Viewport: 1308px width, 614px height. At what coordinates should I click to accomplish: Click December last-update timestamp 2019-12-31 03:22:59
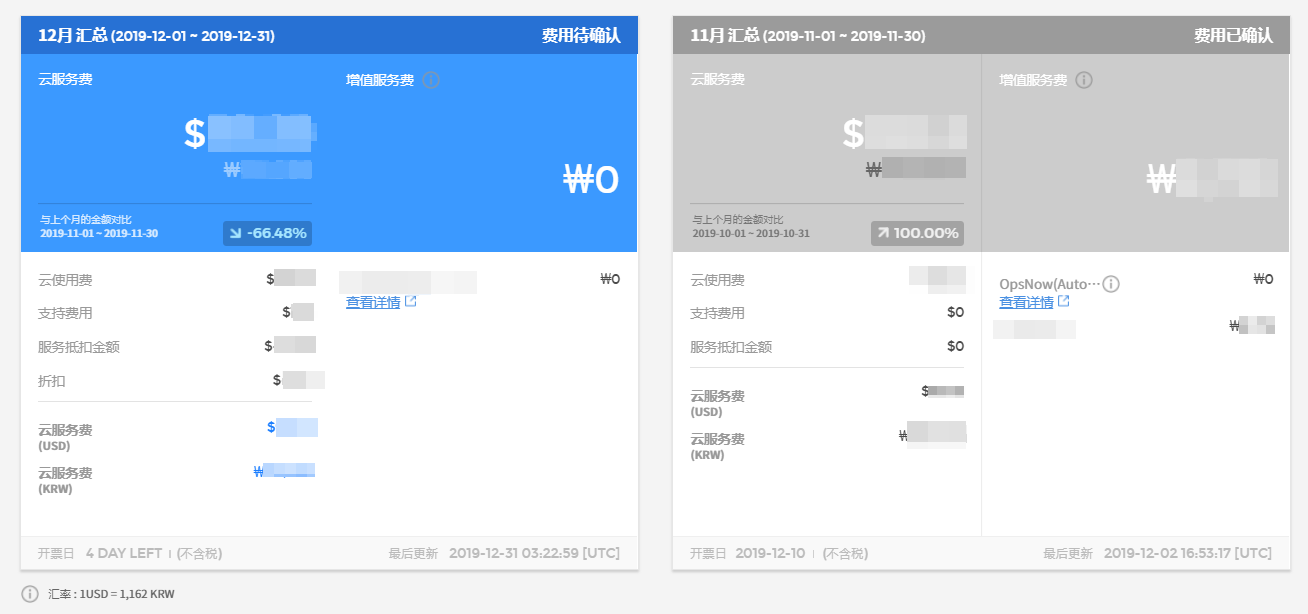[x=534, y=553]
